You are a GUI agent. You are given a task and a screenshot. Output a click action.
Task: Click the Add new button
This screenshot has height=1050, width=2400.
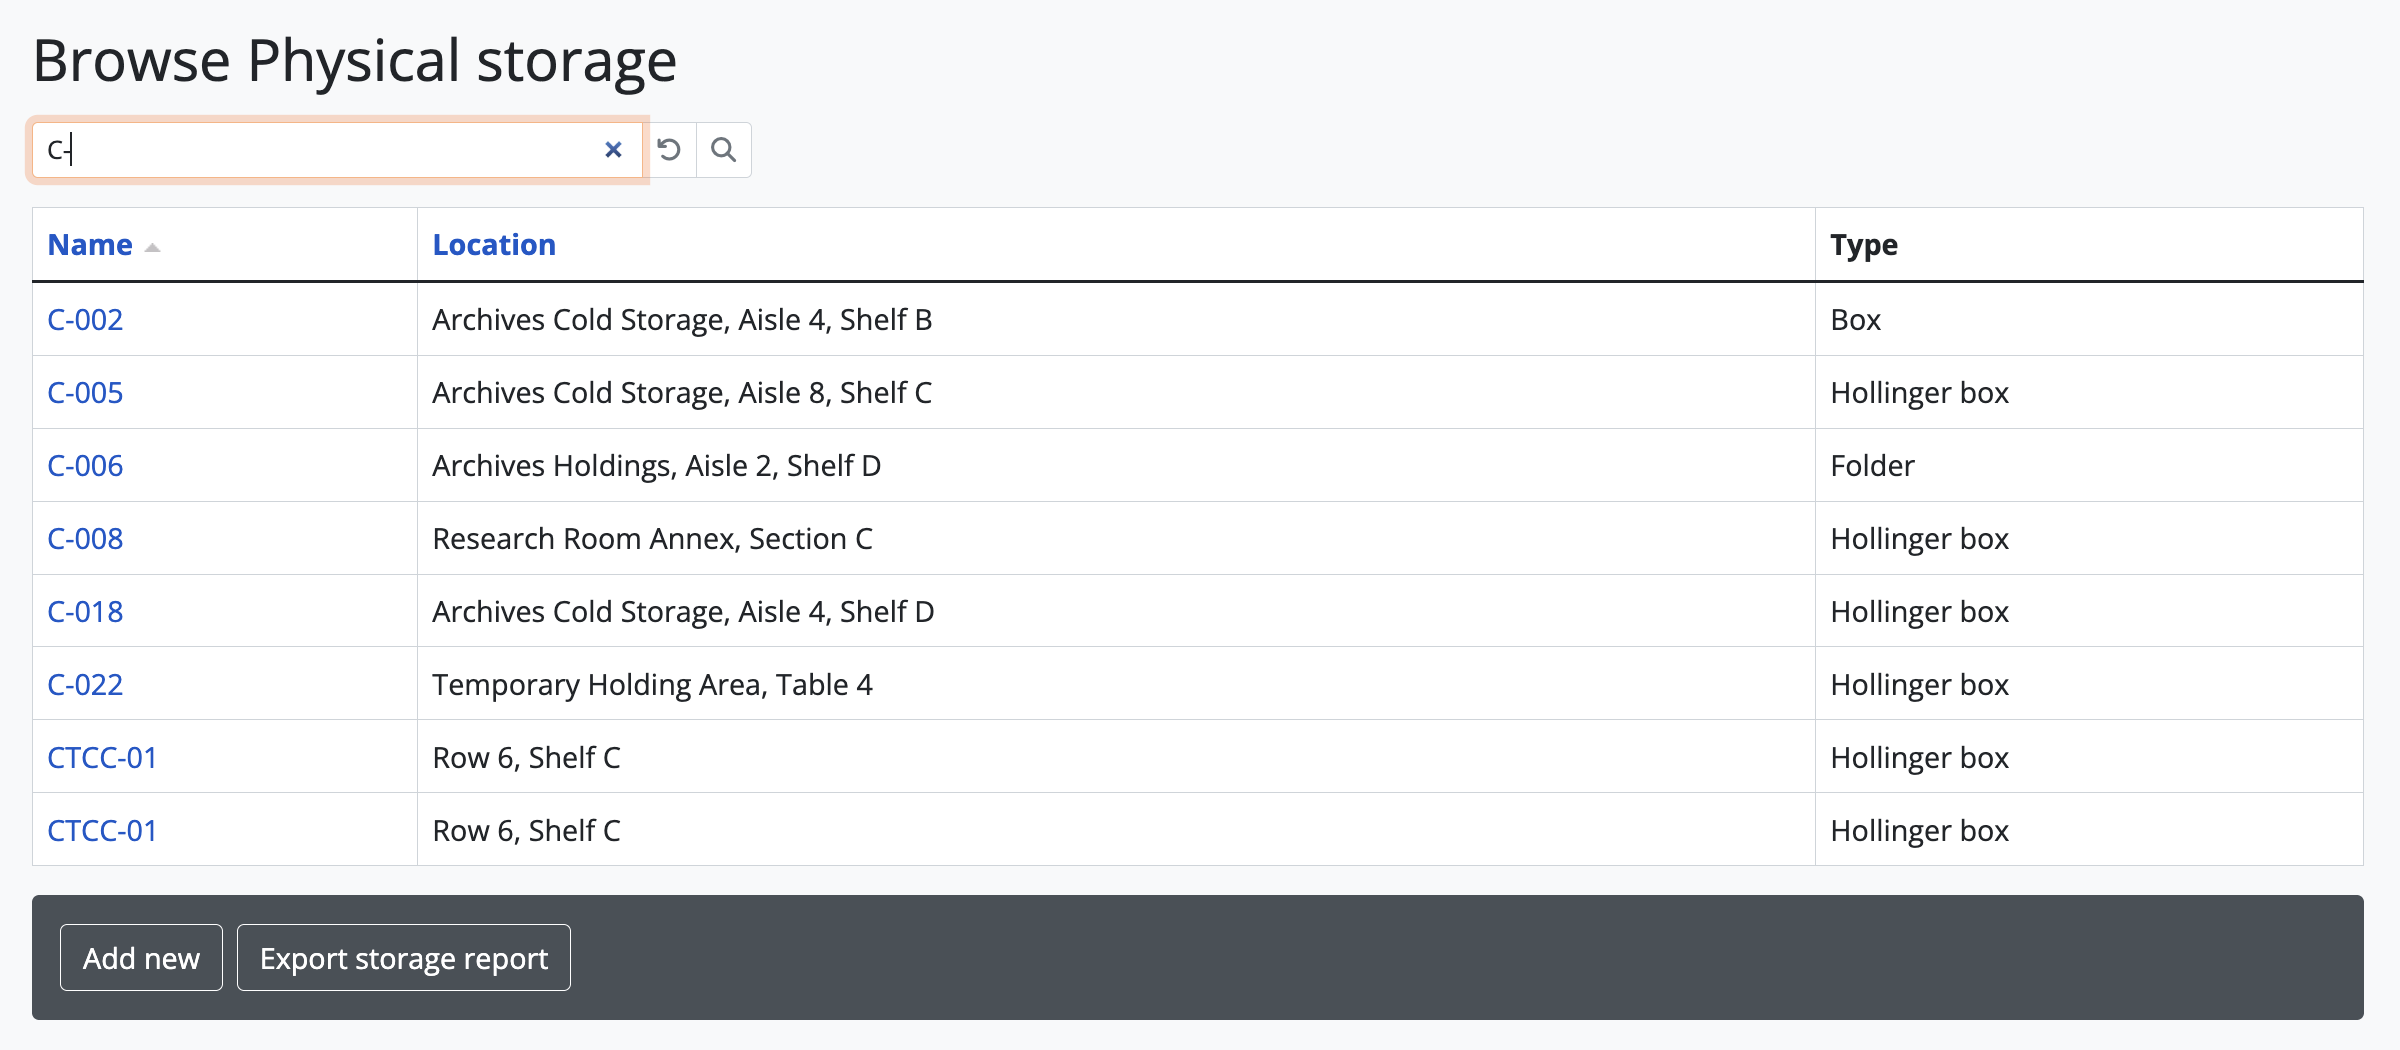click(x=141, y=958)
